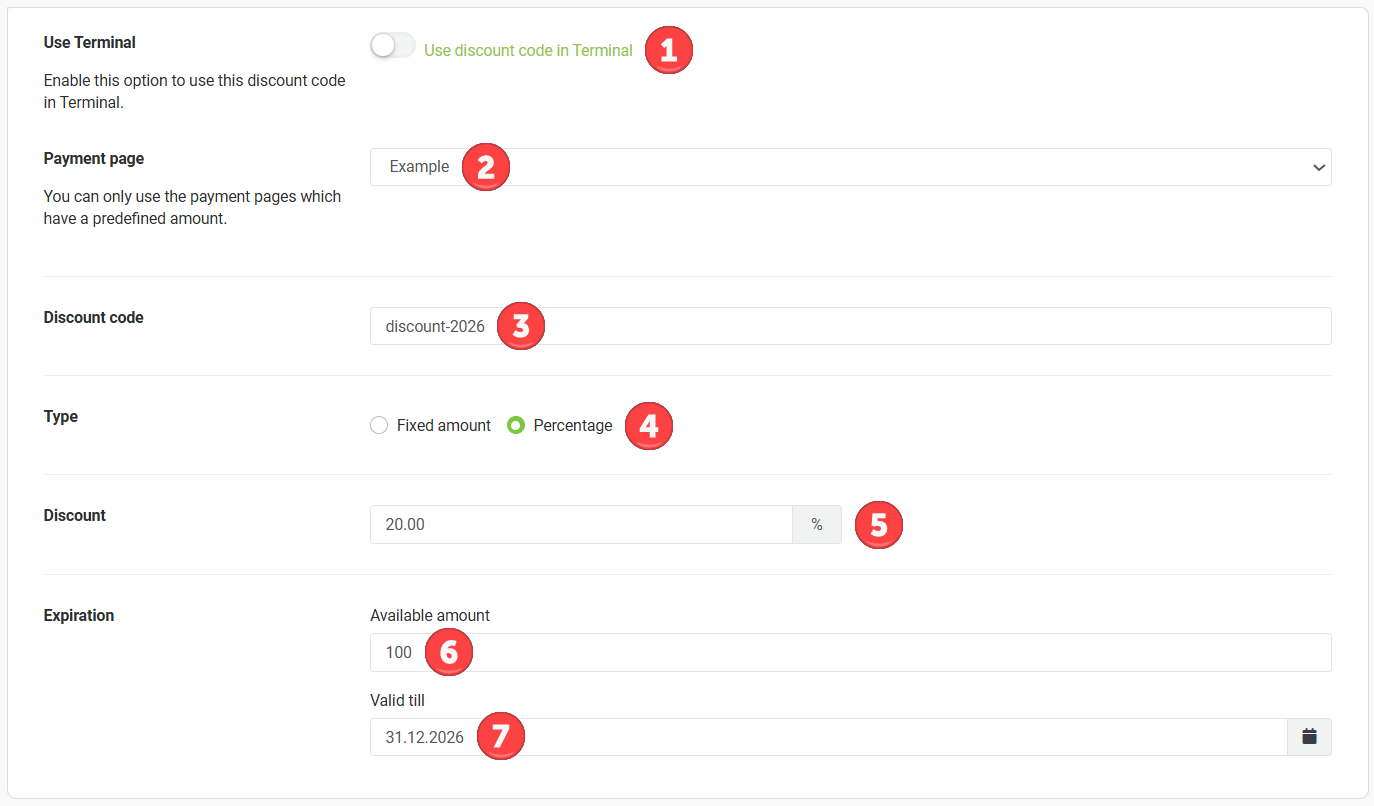Select the Fixed amount radio button
Screen dimensions: 1374x806
379,426
